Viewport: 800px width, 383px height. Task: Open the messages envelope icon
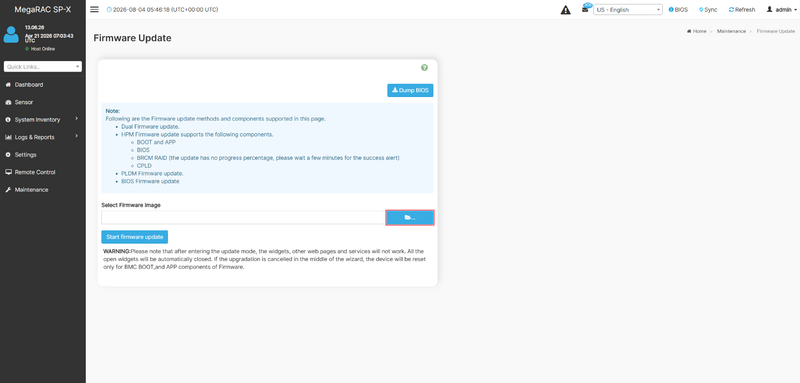coord(585,9)
